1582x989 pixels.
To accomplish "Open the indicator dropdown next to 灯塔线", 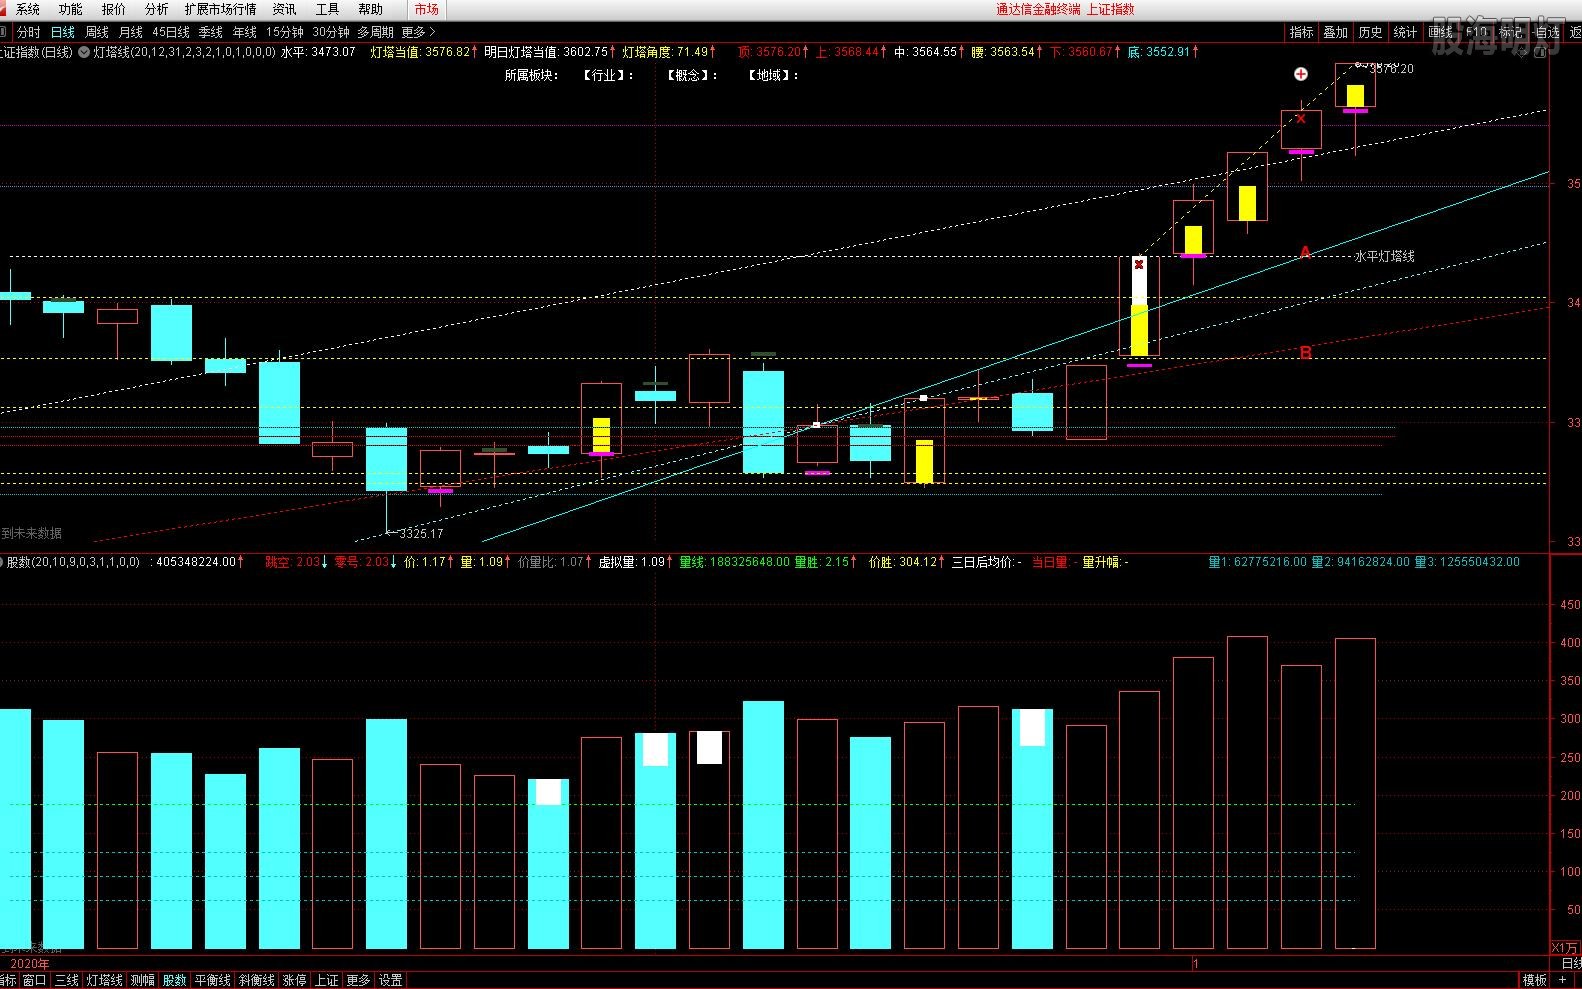I will (84, 52).
